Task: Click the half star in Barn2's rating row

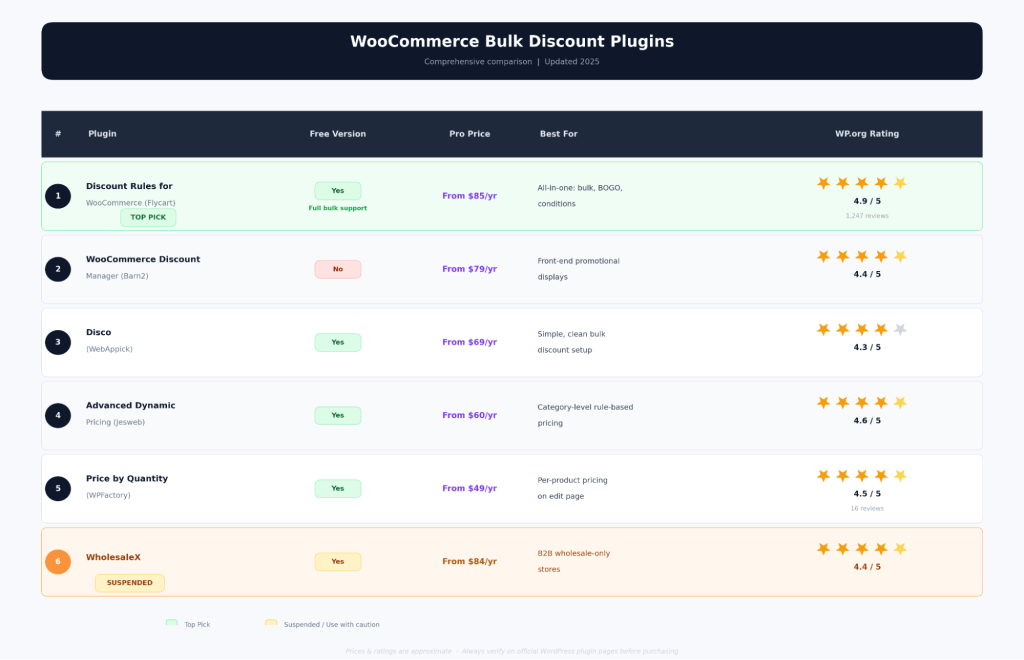Action: (x=900, y=255)
